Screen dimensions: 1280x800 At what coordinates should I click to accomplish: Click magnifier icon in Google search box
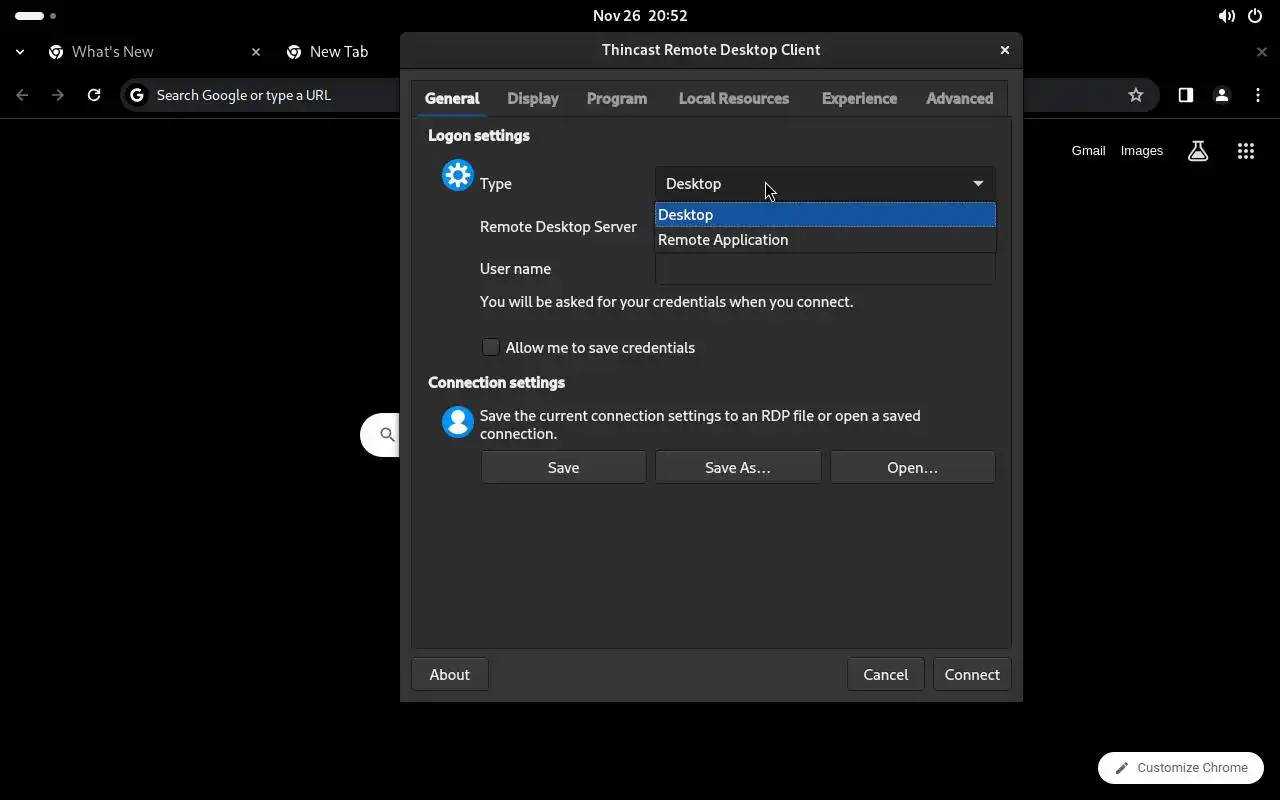pos(387,435)
